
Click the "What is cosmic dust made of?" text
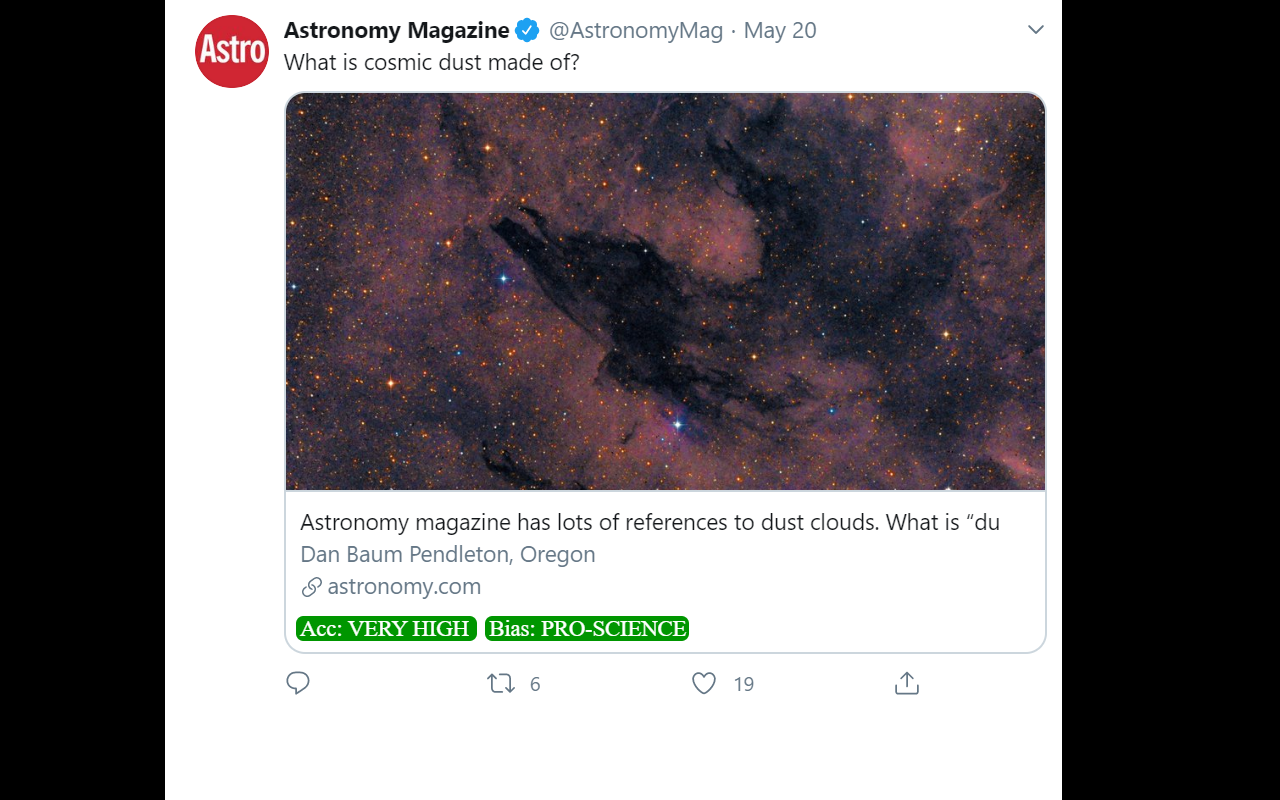click(x=432, y=63)
